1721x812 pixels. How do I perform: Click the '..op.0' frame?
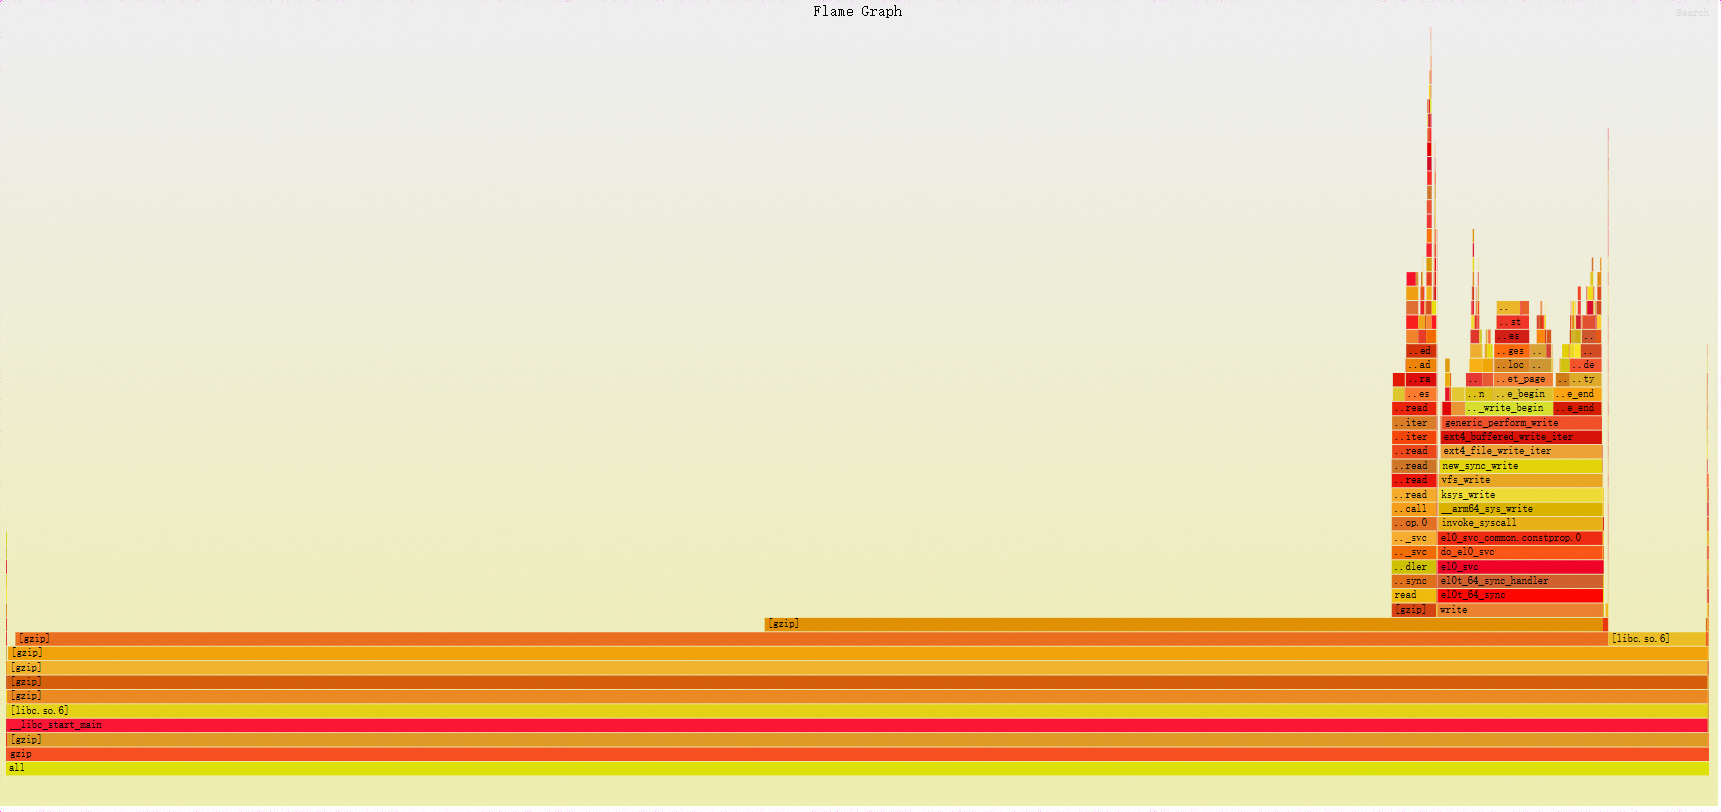click(1414, 523)
